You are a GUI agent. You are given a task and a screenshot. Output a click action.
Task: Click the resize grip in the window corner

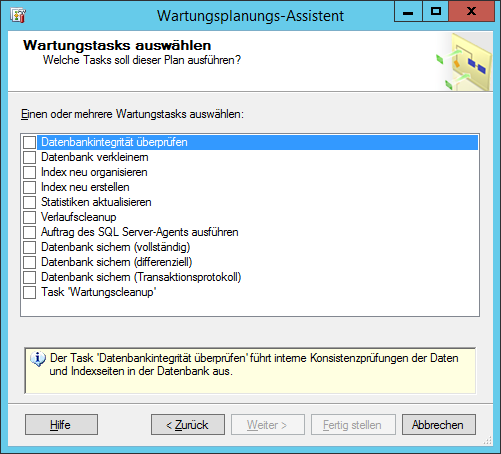(x=487, y=440)
